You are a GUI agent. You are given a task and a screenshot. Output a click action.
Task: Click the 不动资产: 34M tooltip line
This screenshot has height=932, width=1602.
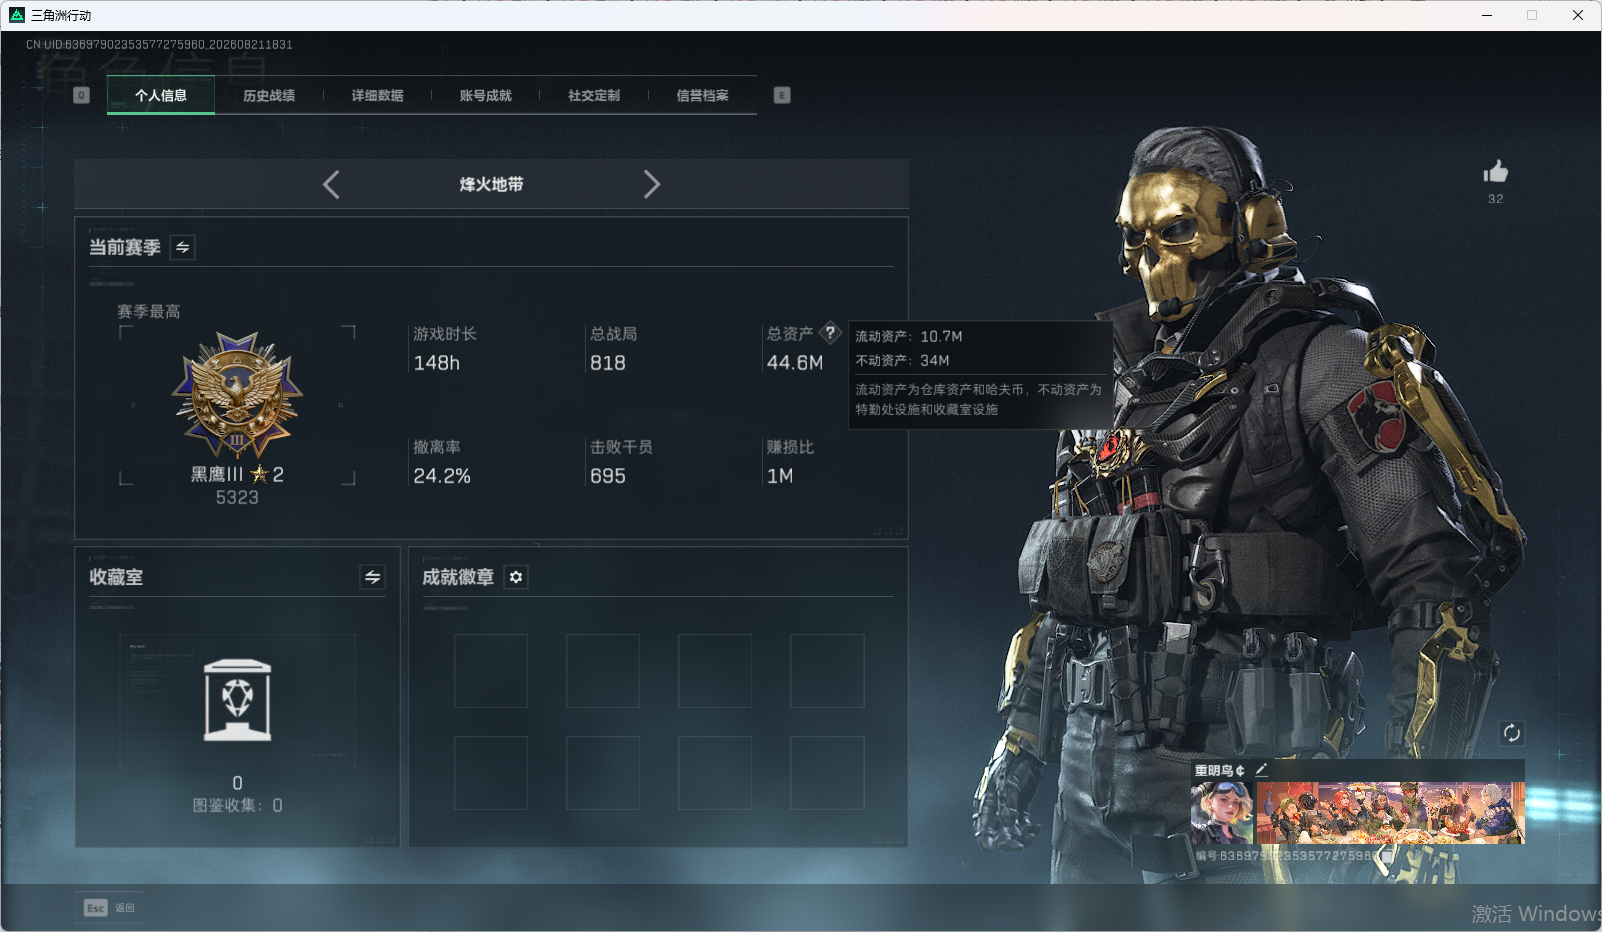902,360
